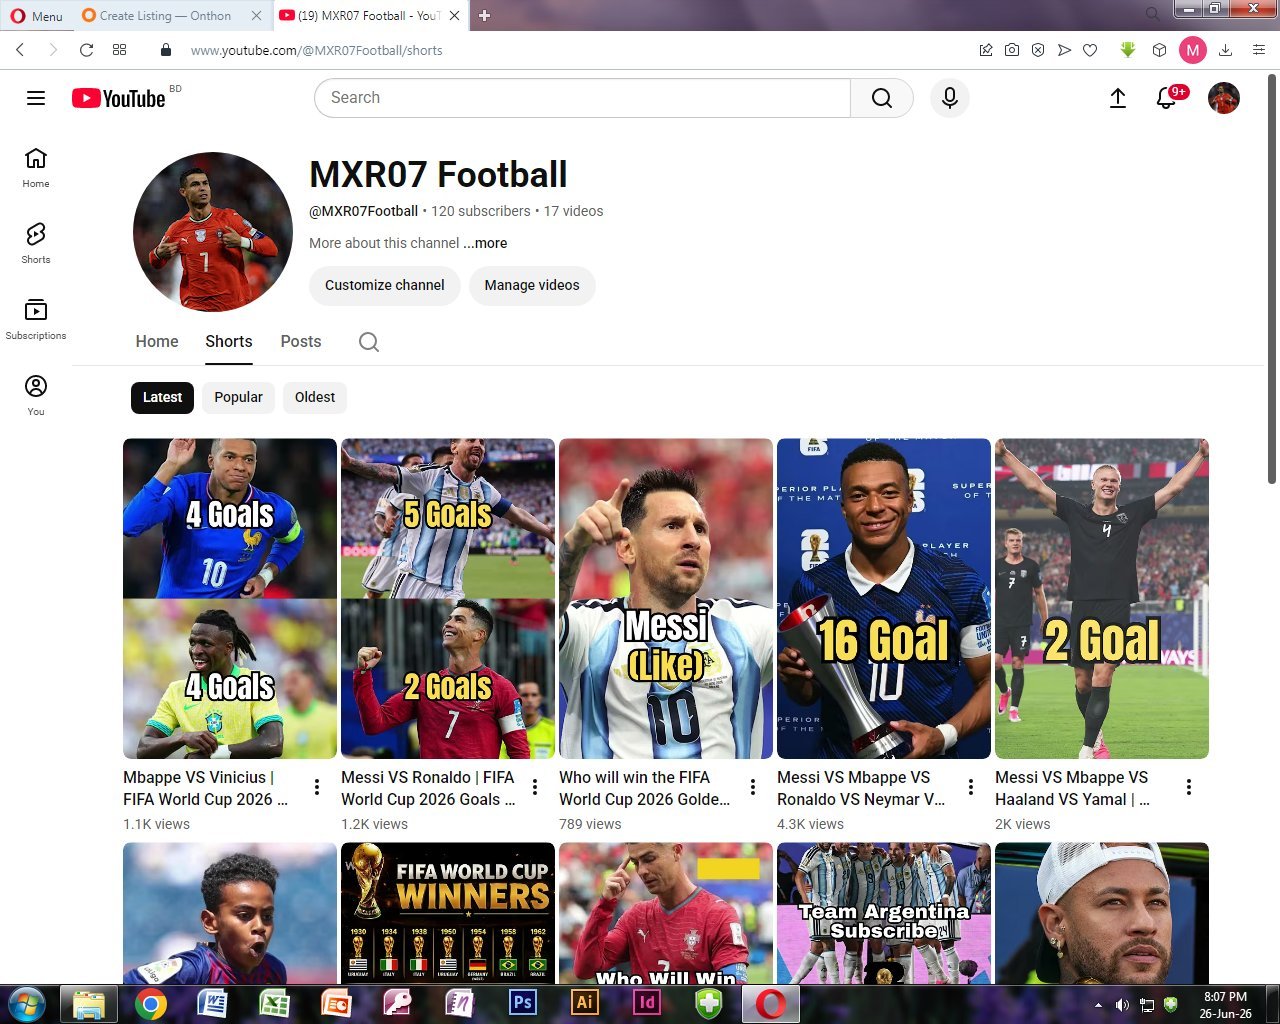Open the Messi (Like) thumbnail
The width and height of the screenshot is (1280, 1024).
point(666,598)
